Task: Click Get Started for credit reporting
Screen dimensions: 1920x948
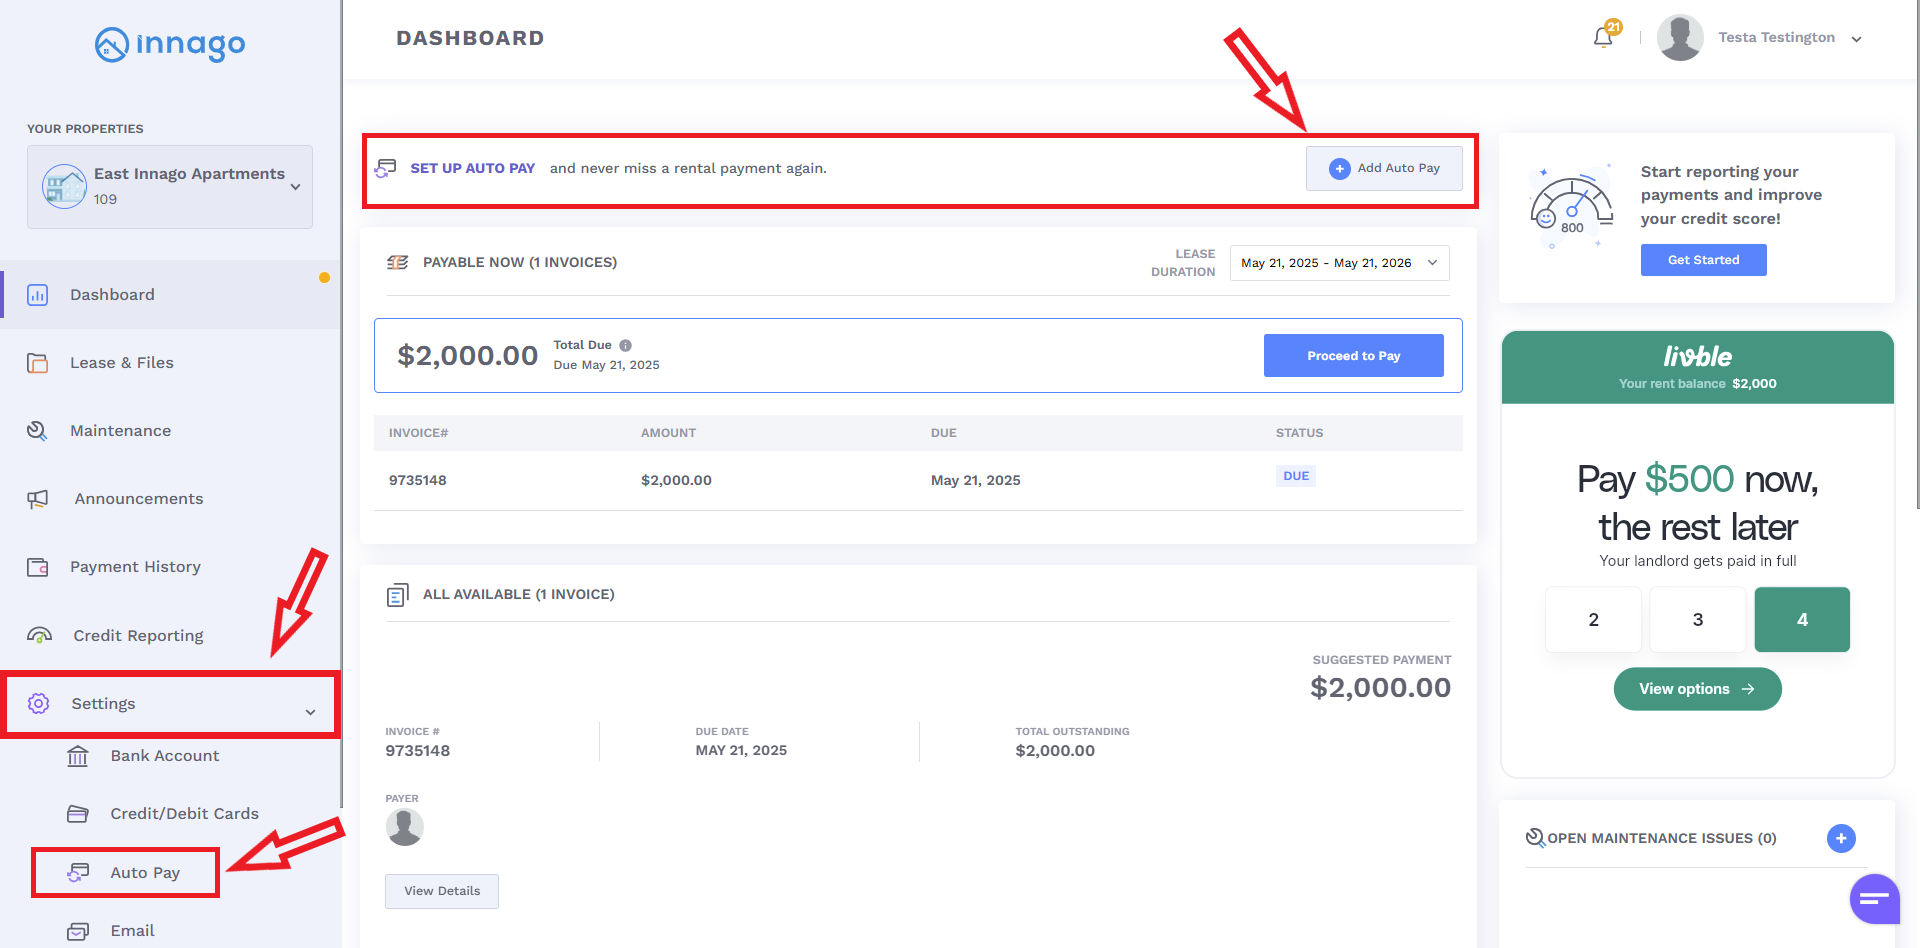Action: click(x=1703, y=260)
